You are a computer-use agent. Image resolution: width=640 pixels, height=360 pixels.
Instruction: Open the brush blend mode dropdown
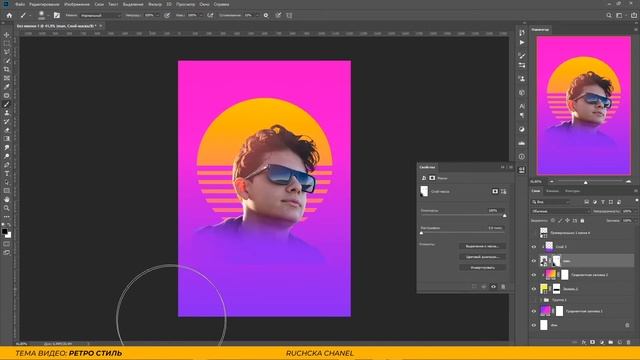pyautogui.click(x=100, y=16)
